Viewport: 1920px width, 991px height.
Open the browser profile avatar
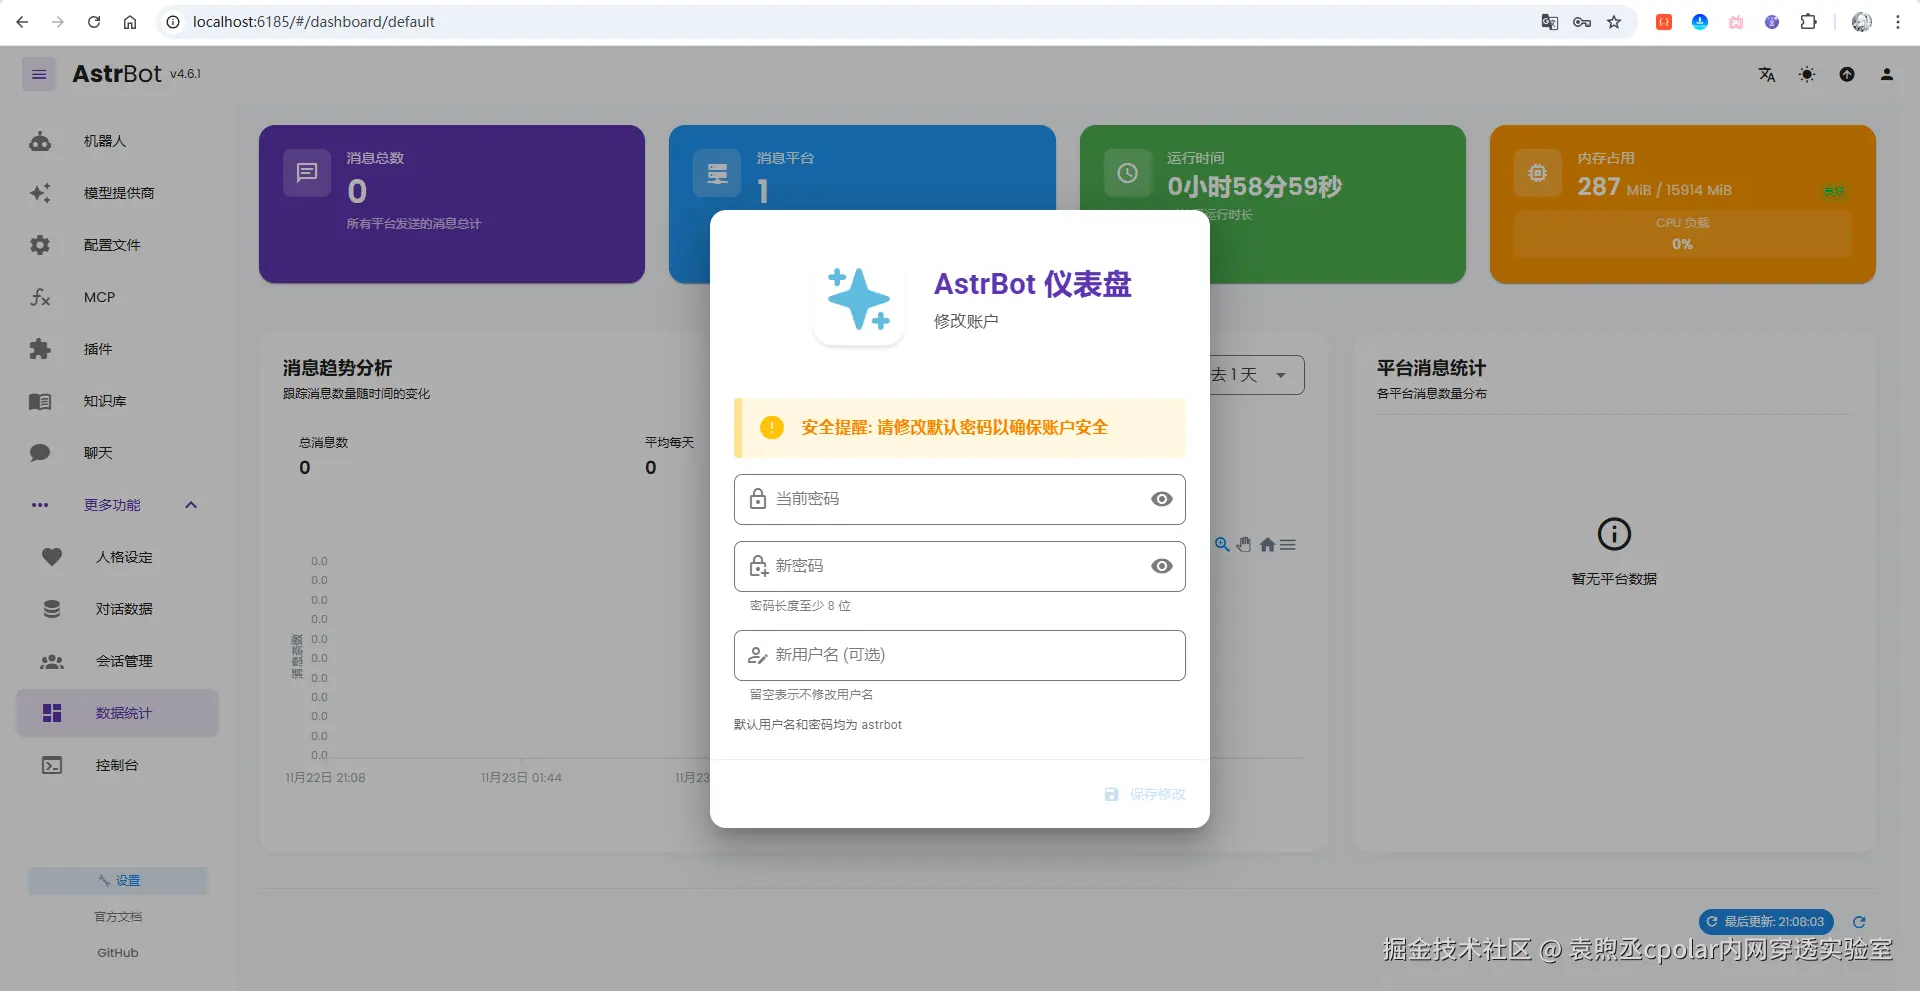pos(1862,22)
